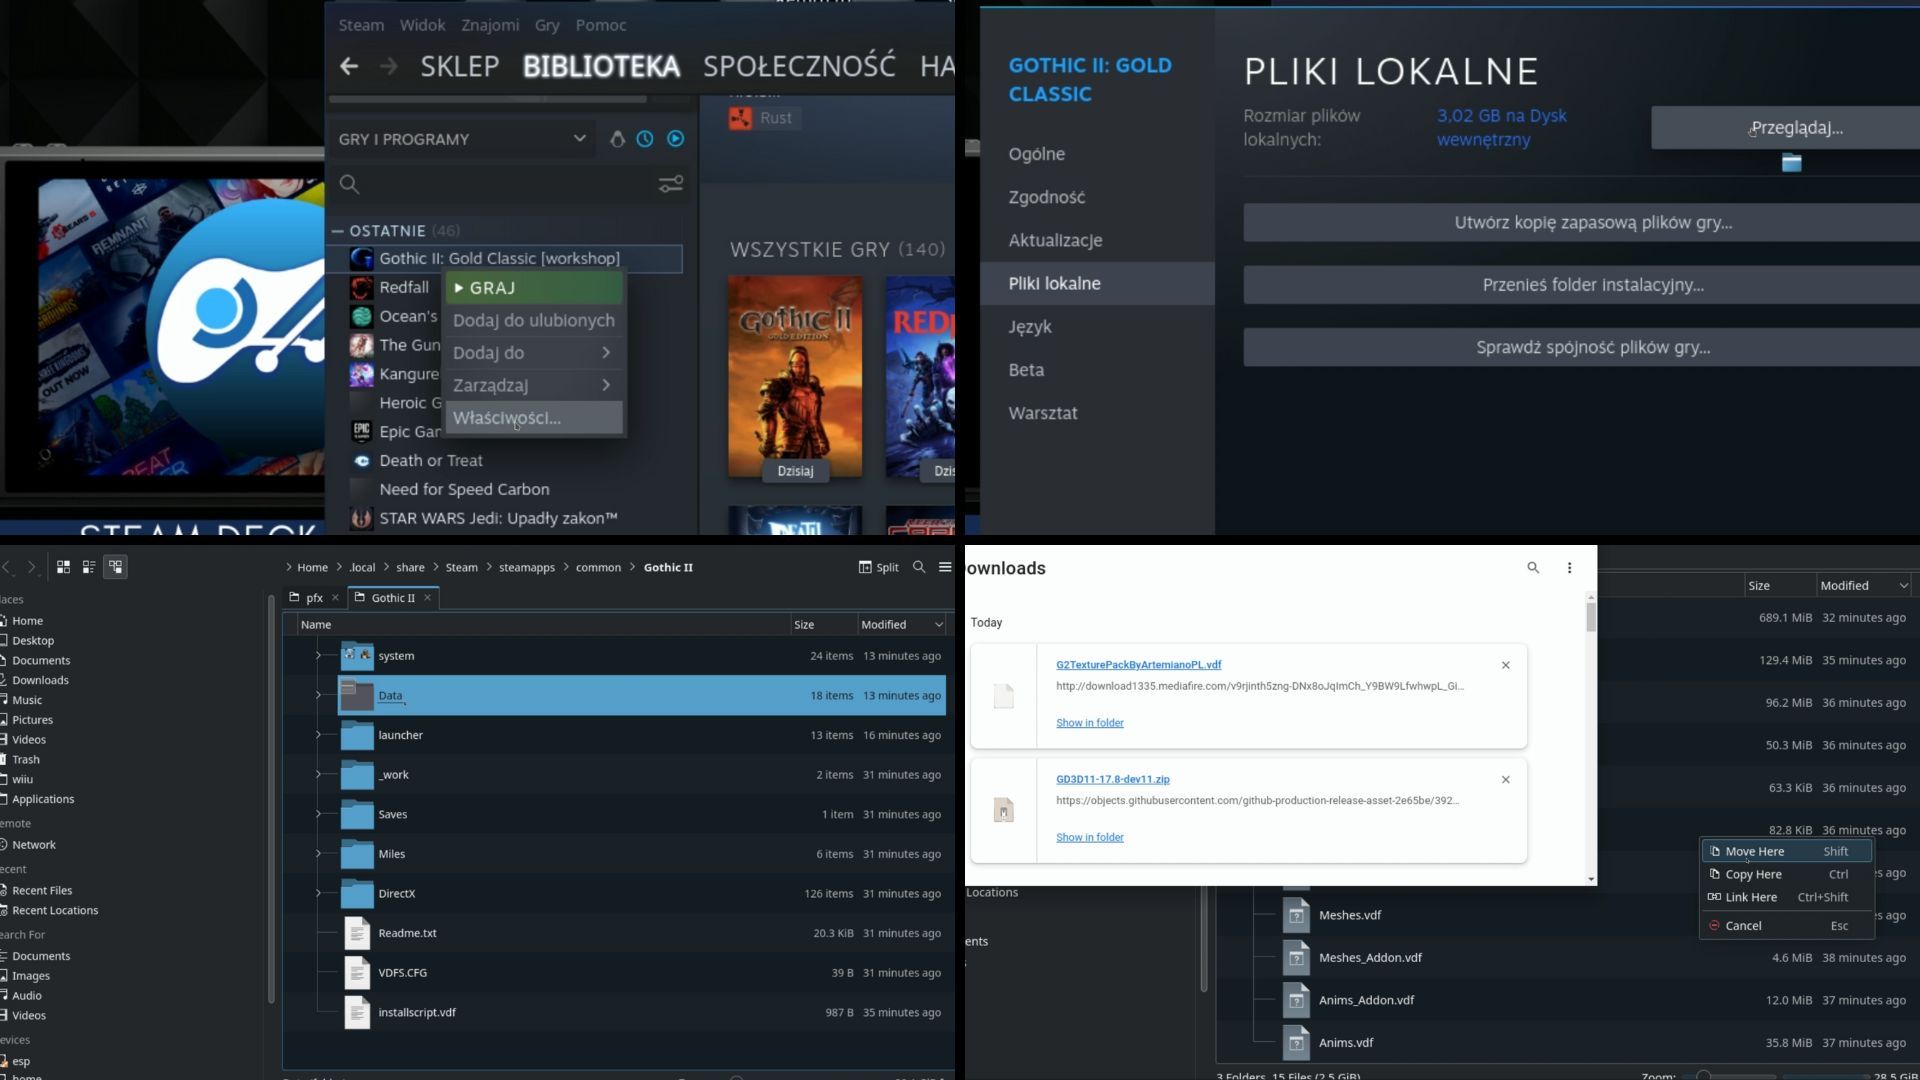
Task: Search downloads with the magnifier icon
Action: (x=1533, y=568)
